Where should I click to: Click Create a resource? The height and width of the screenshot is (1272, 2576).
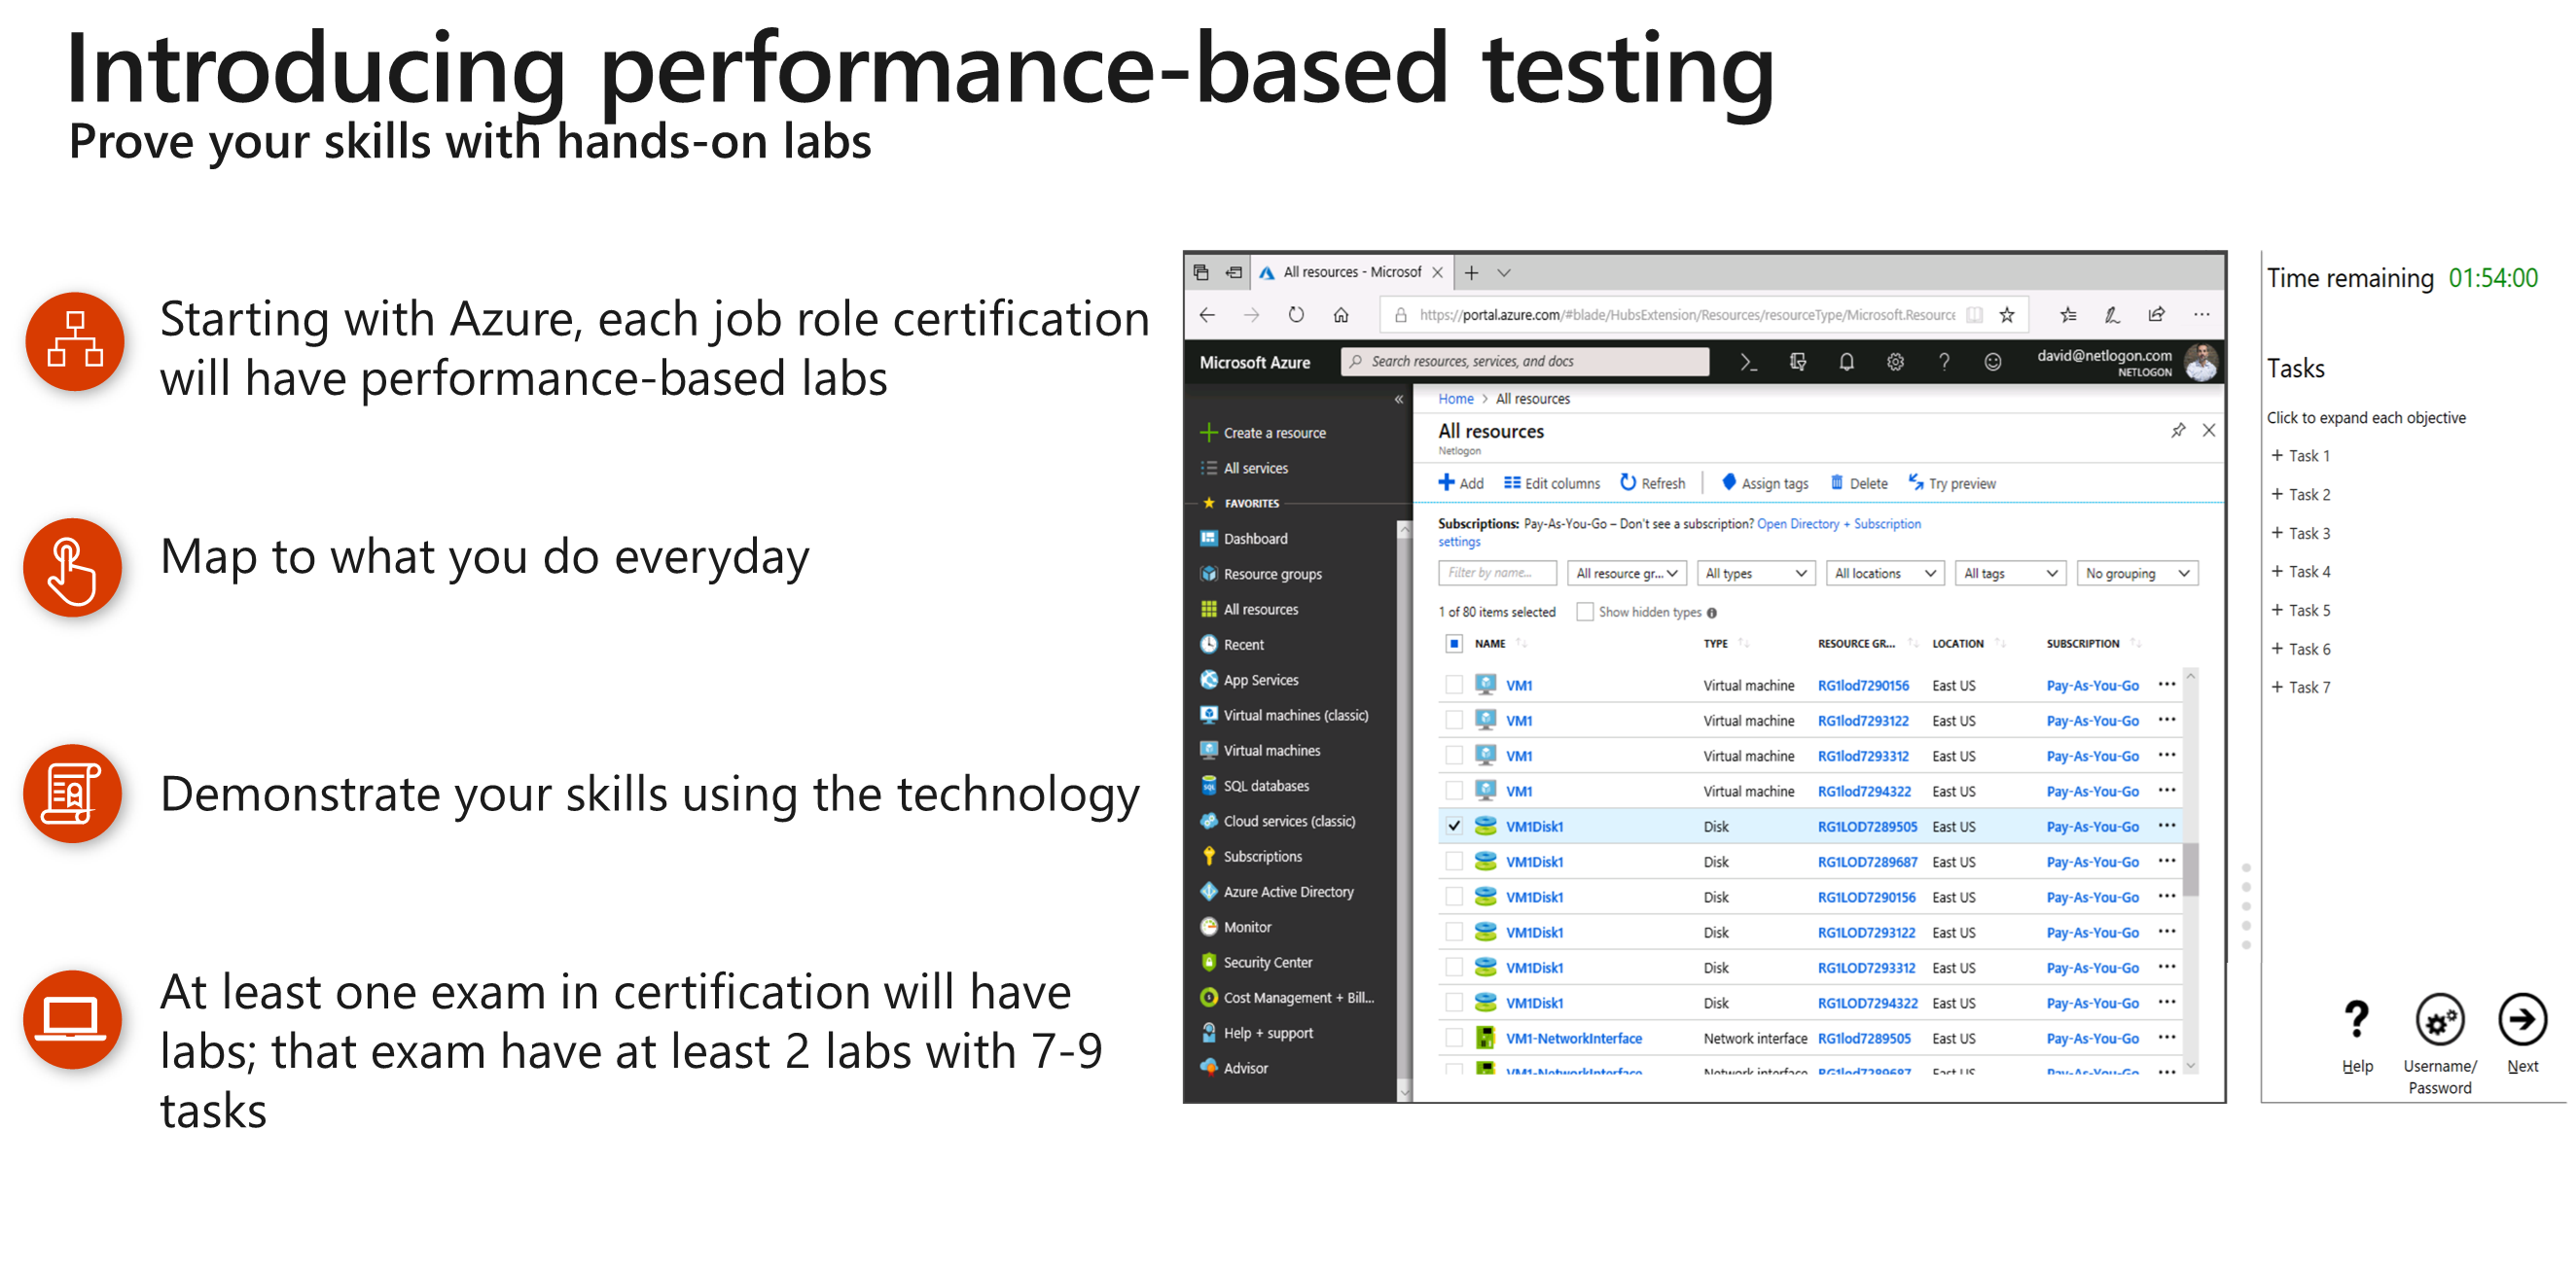coord(1263,433)
